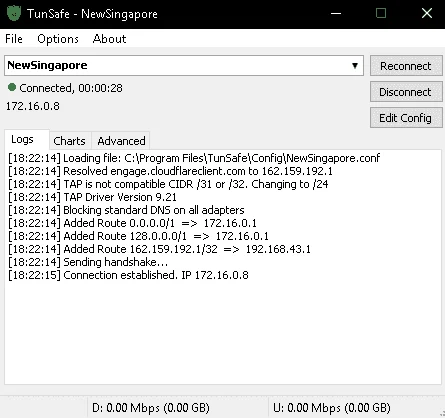The image size is (445, 418).
Task: Click the Disconnect button
Action: (x=406, y=92)
